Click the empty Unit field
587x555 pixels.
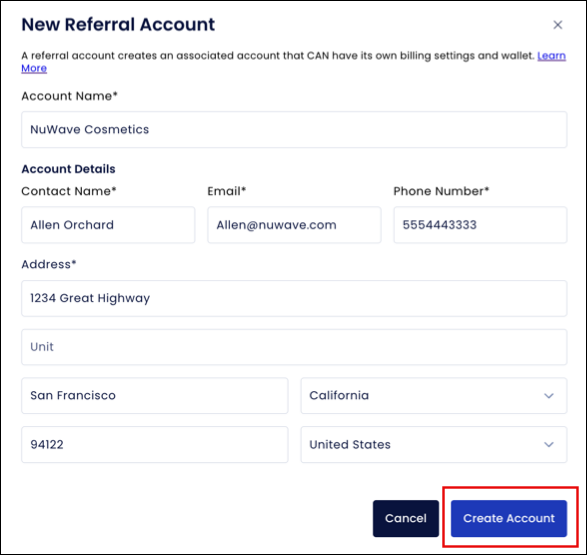coord(294,347)
